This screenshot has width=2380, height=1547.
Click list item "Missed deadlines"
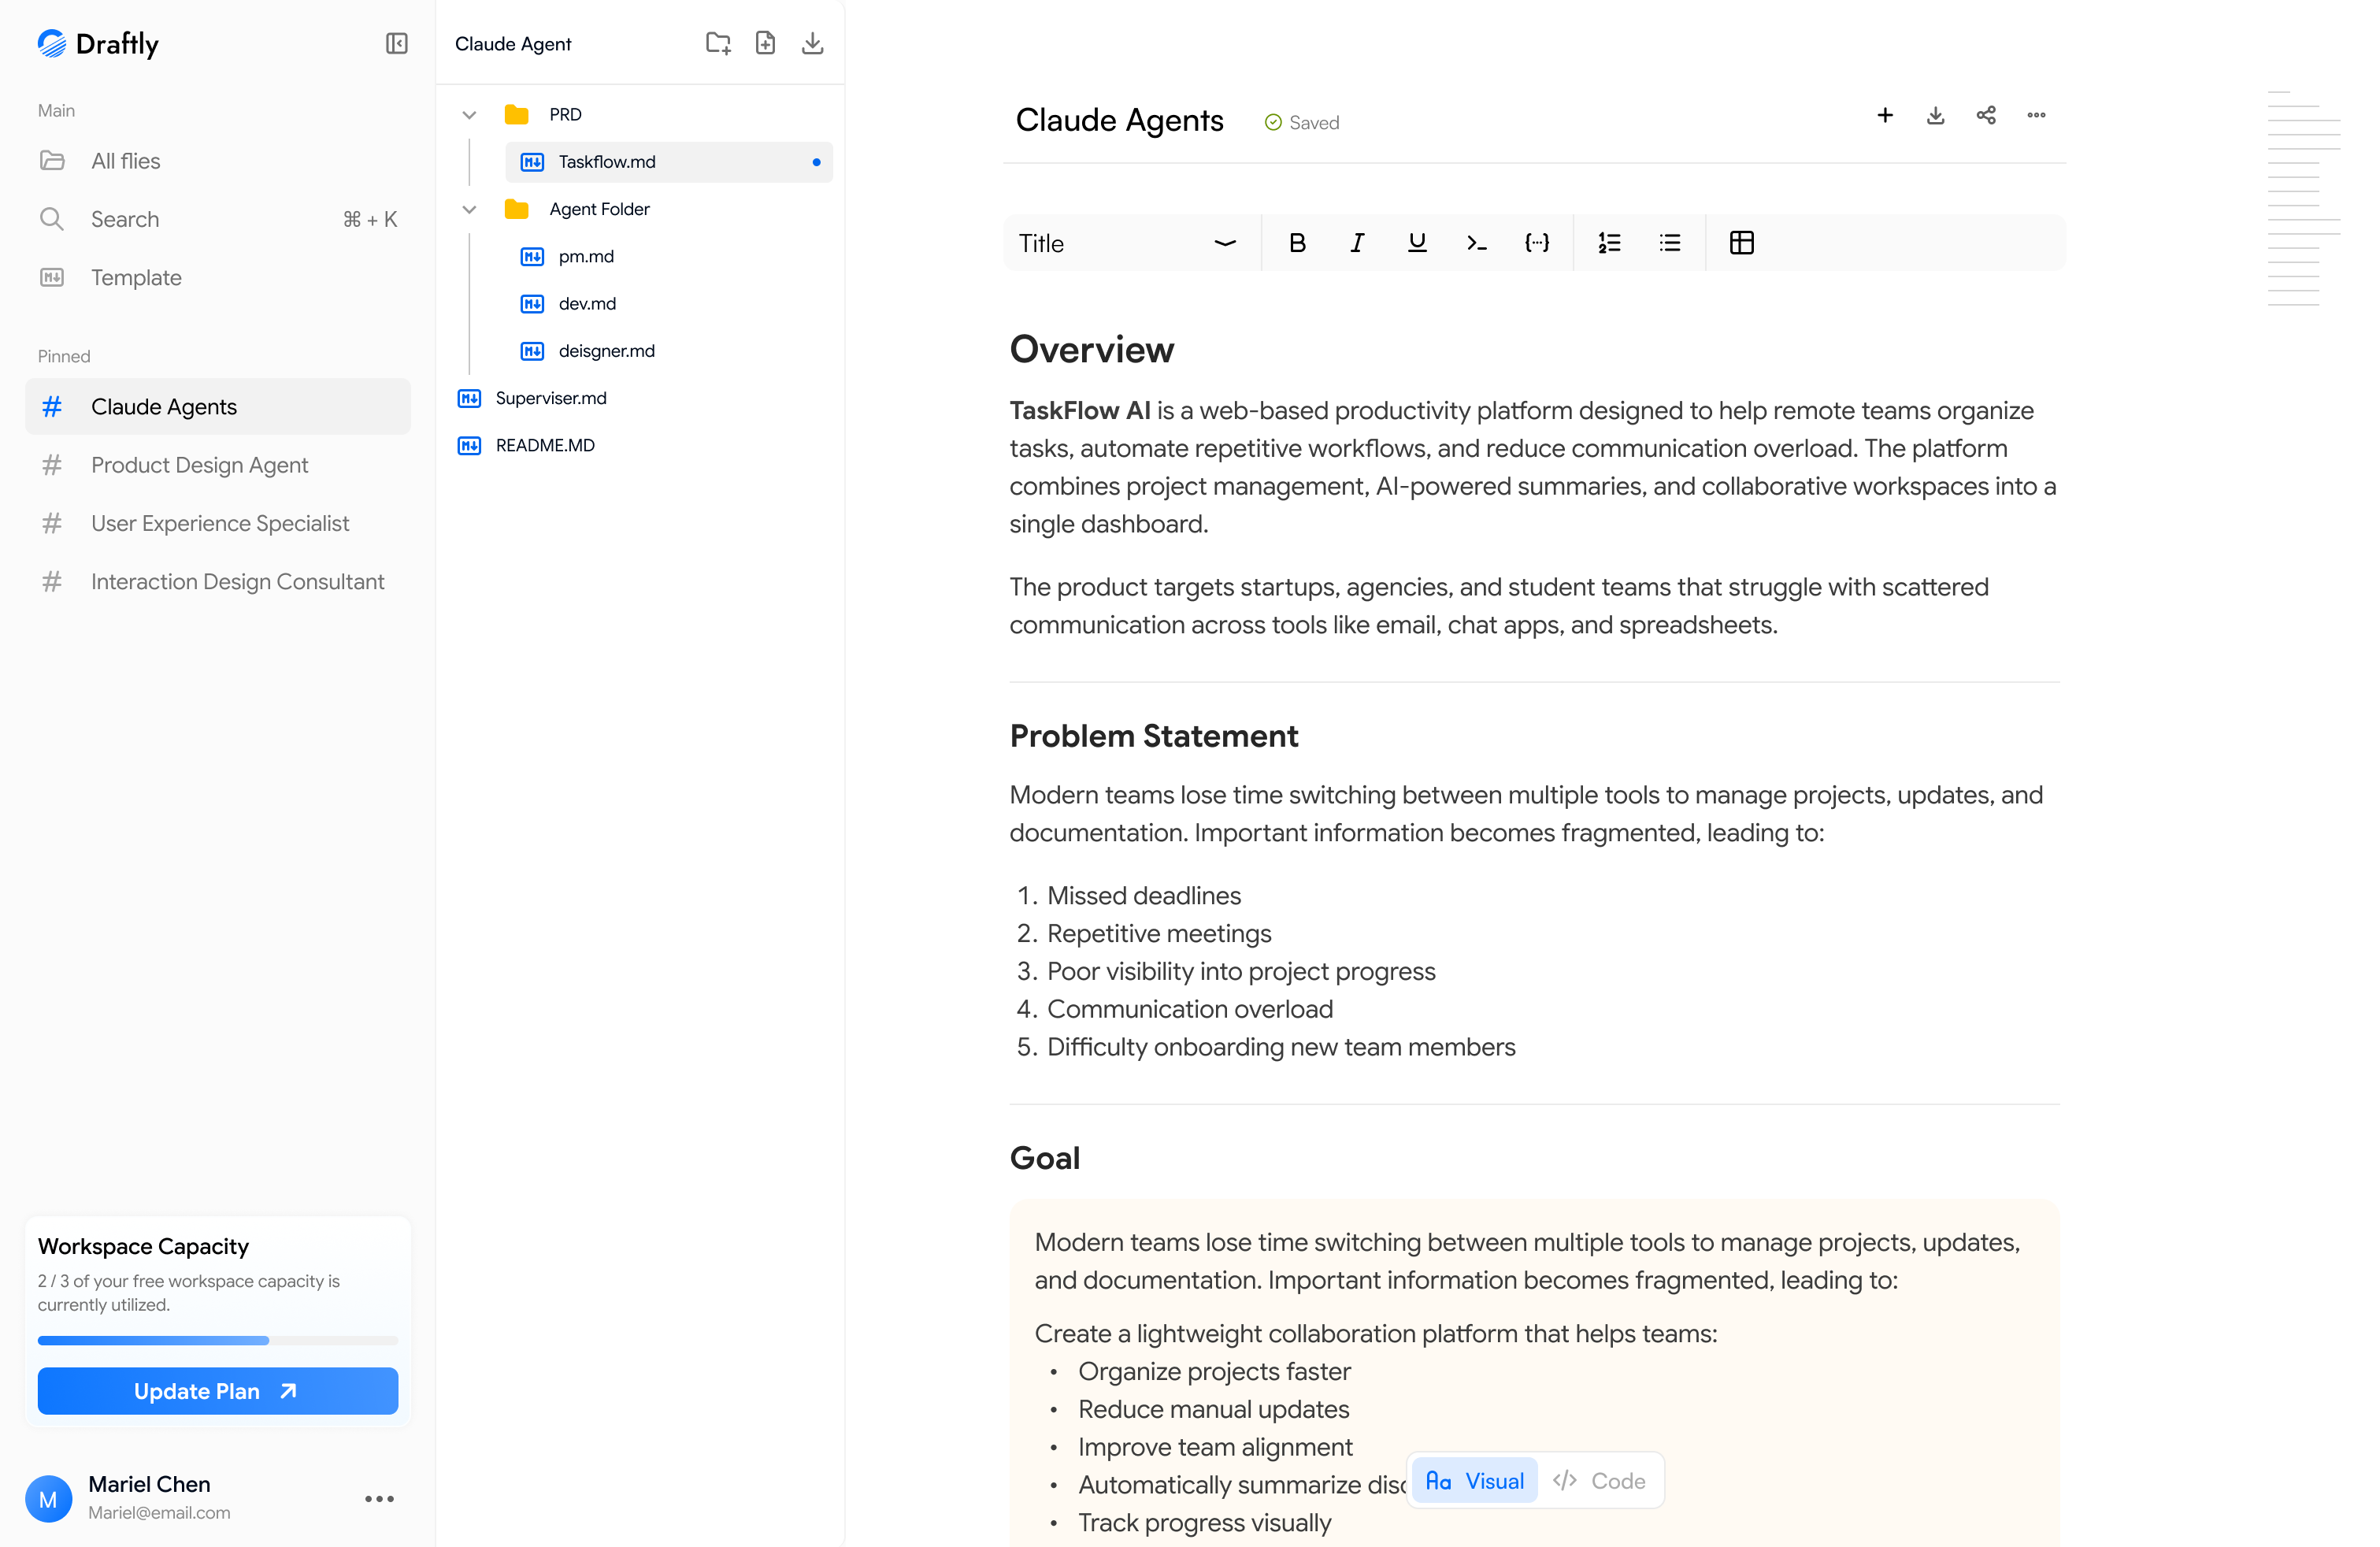click(1143, 896)
